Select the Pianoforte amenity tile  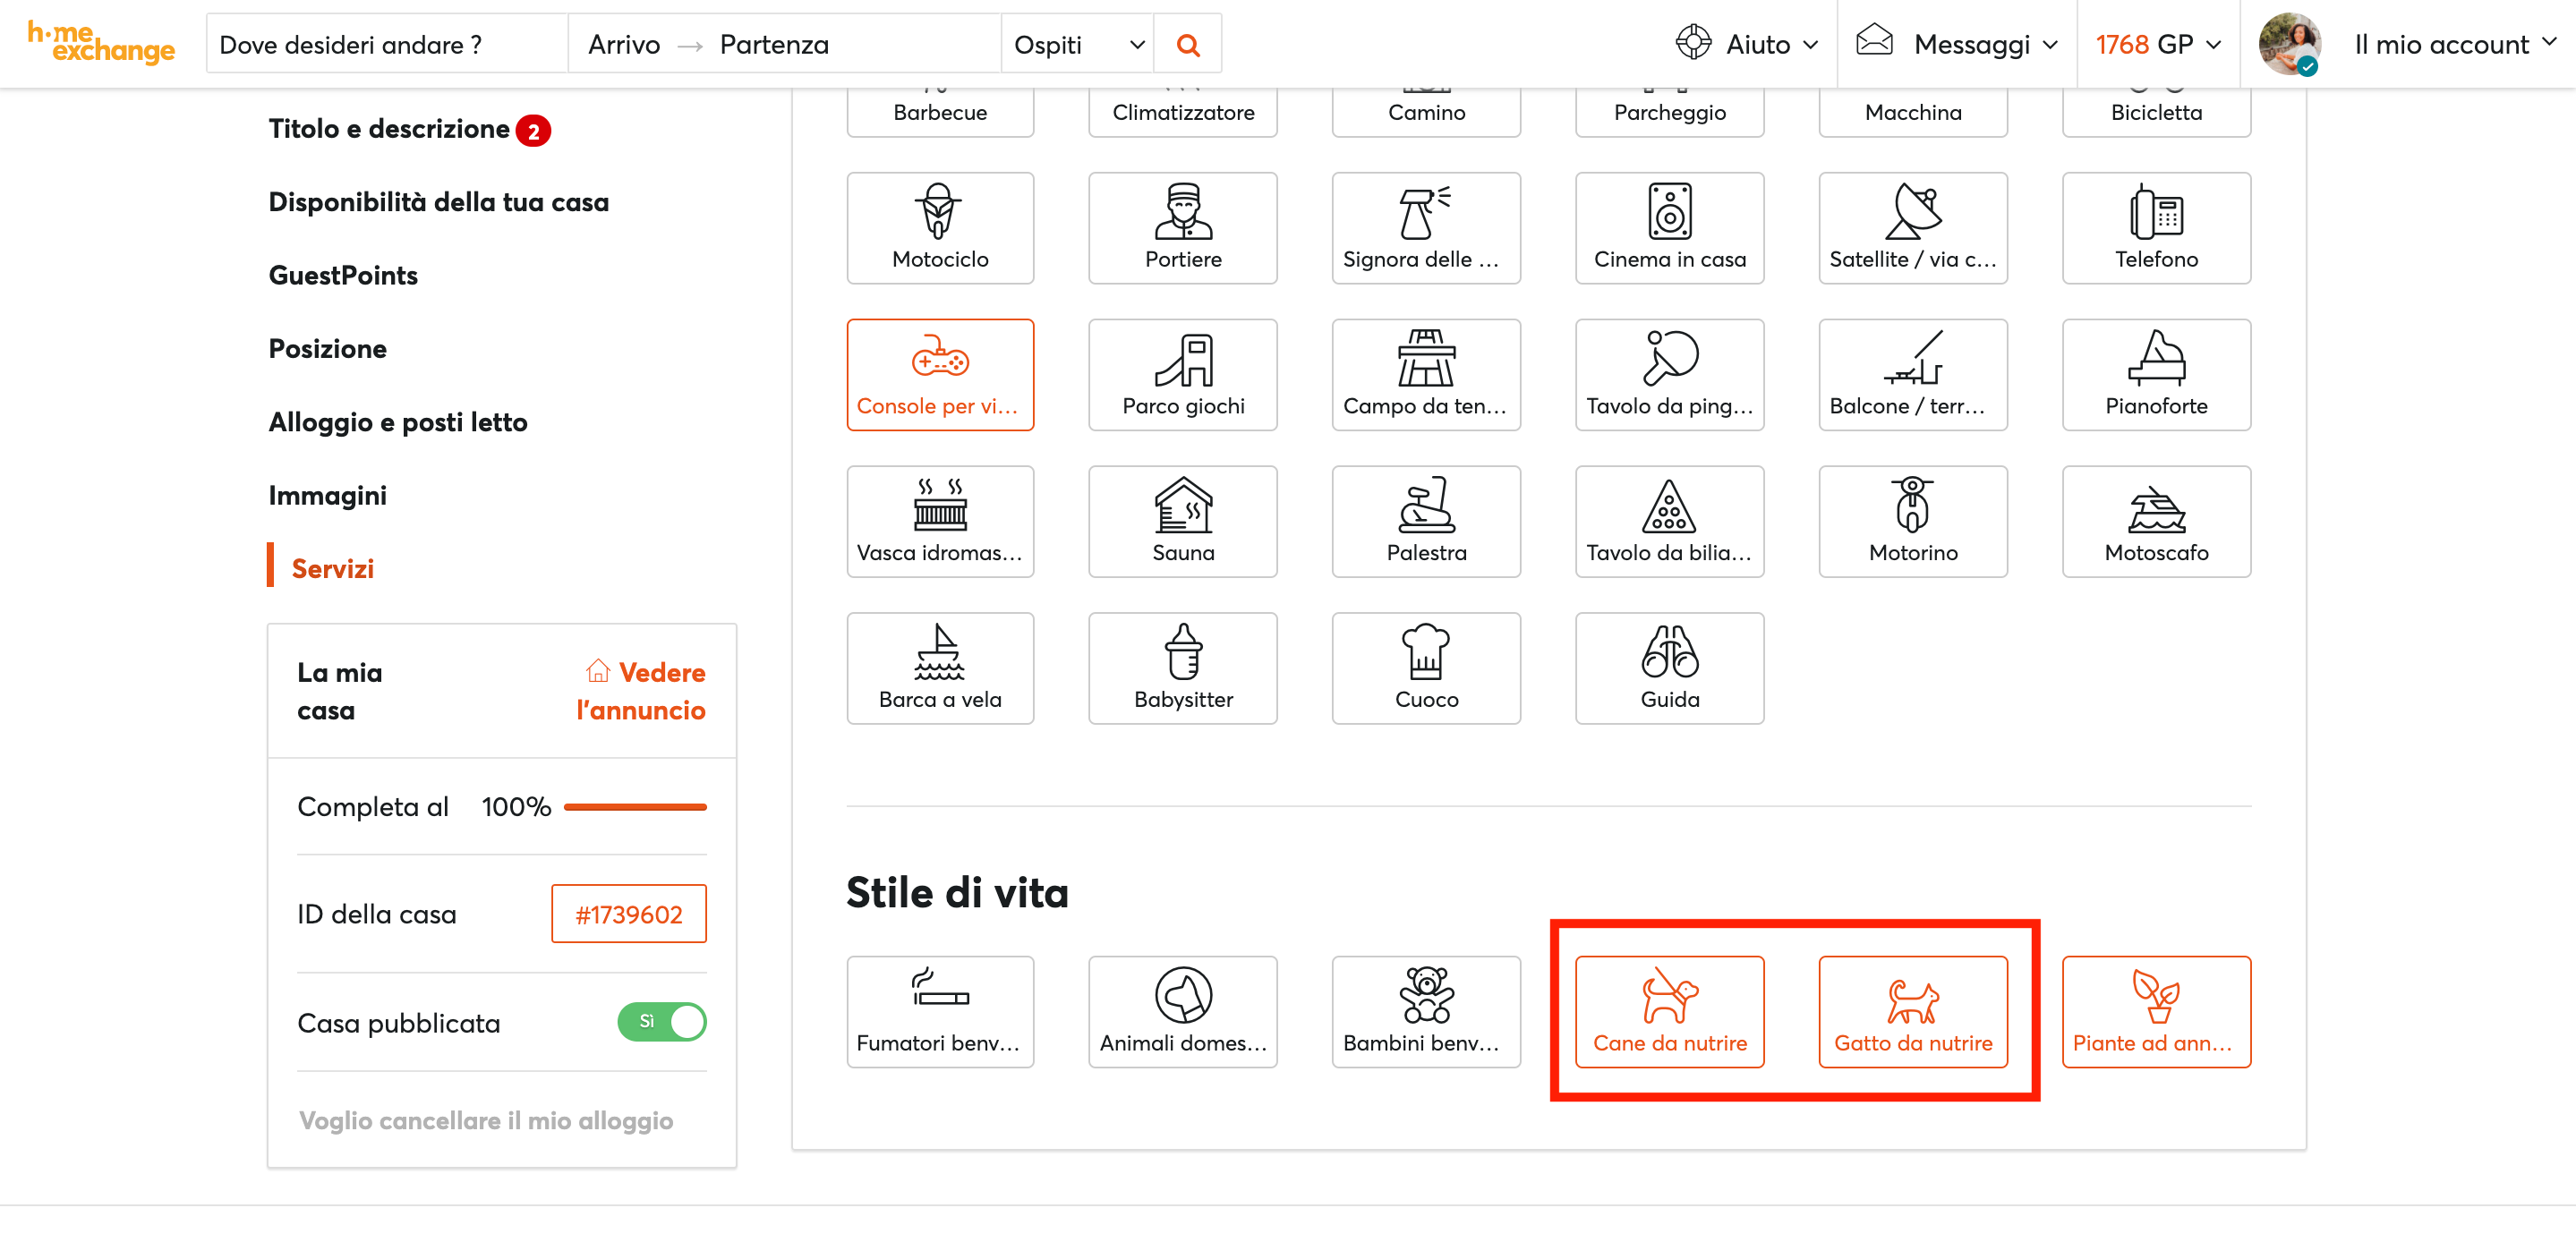[x=2155, y=374]
